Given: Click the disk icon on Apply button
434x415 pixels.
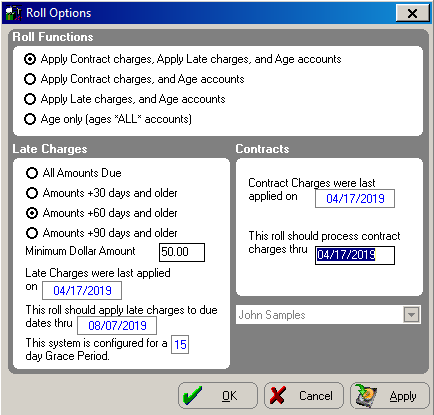Looking at the screenshot, I should click(365, 395).
